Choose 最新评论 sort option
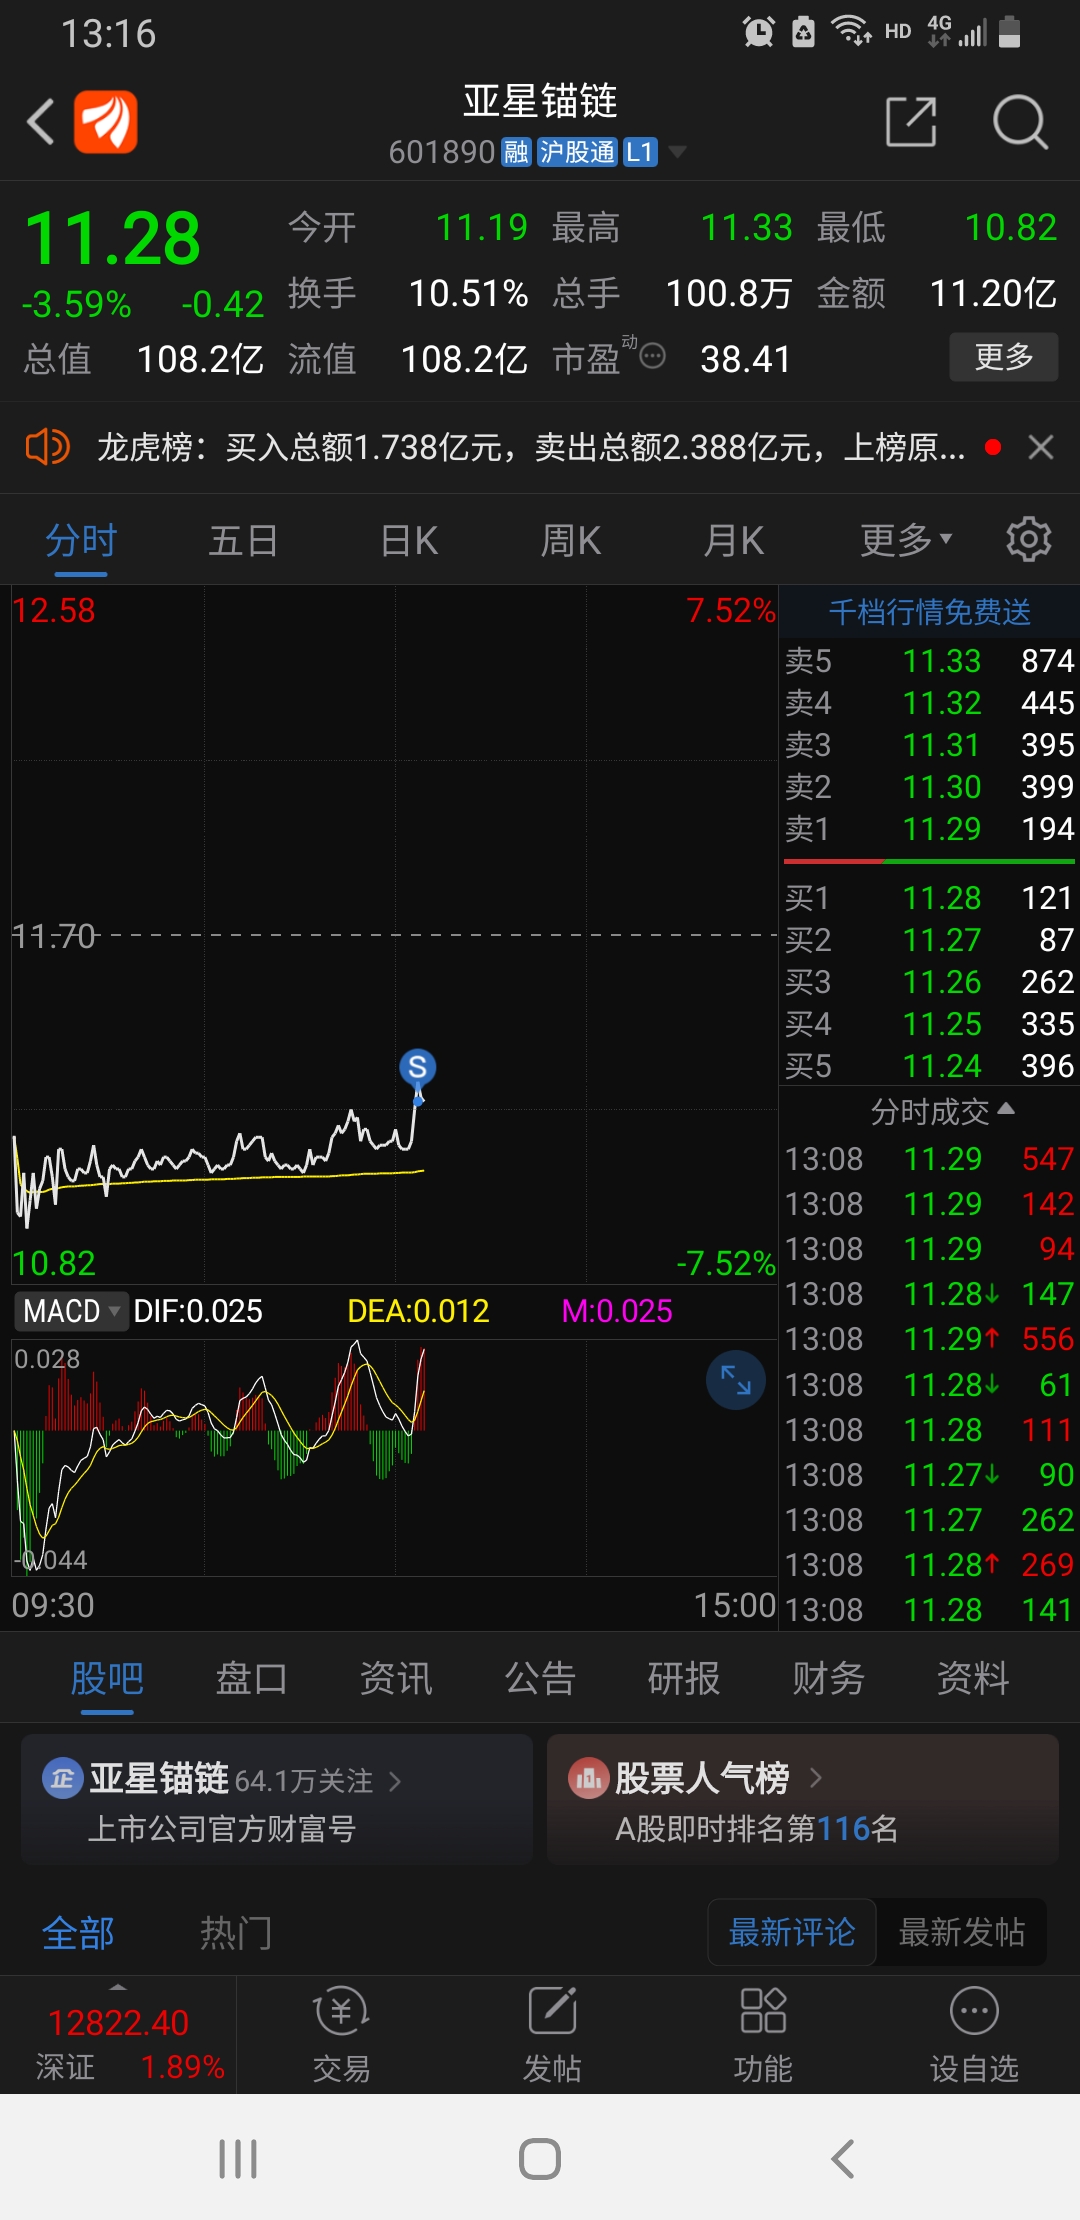1080x2220 pixels. tap(792, 1932)
